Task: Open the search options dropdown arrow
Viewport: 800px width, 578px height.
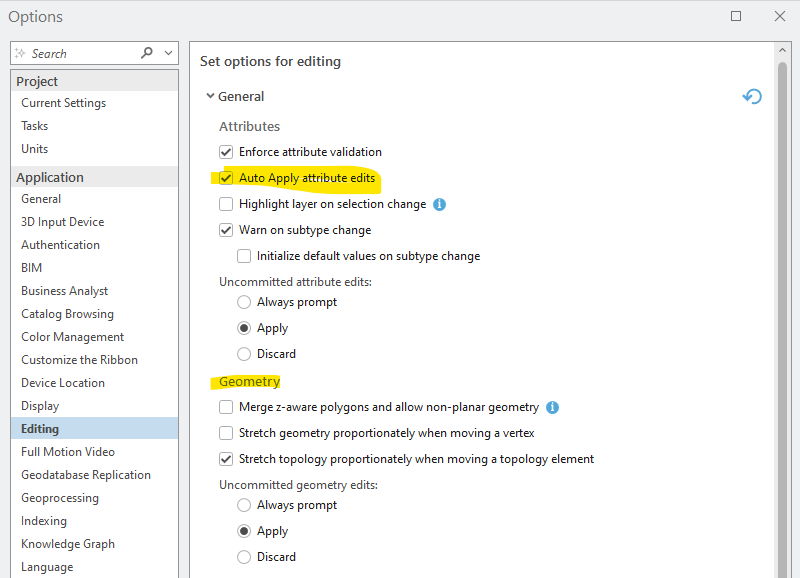Action: pyautogui.click(x=168, y=53)
